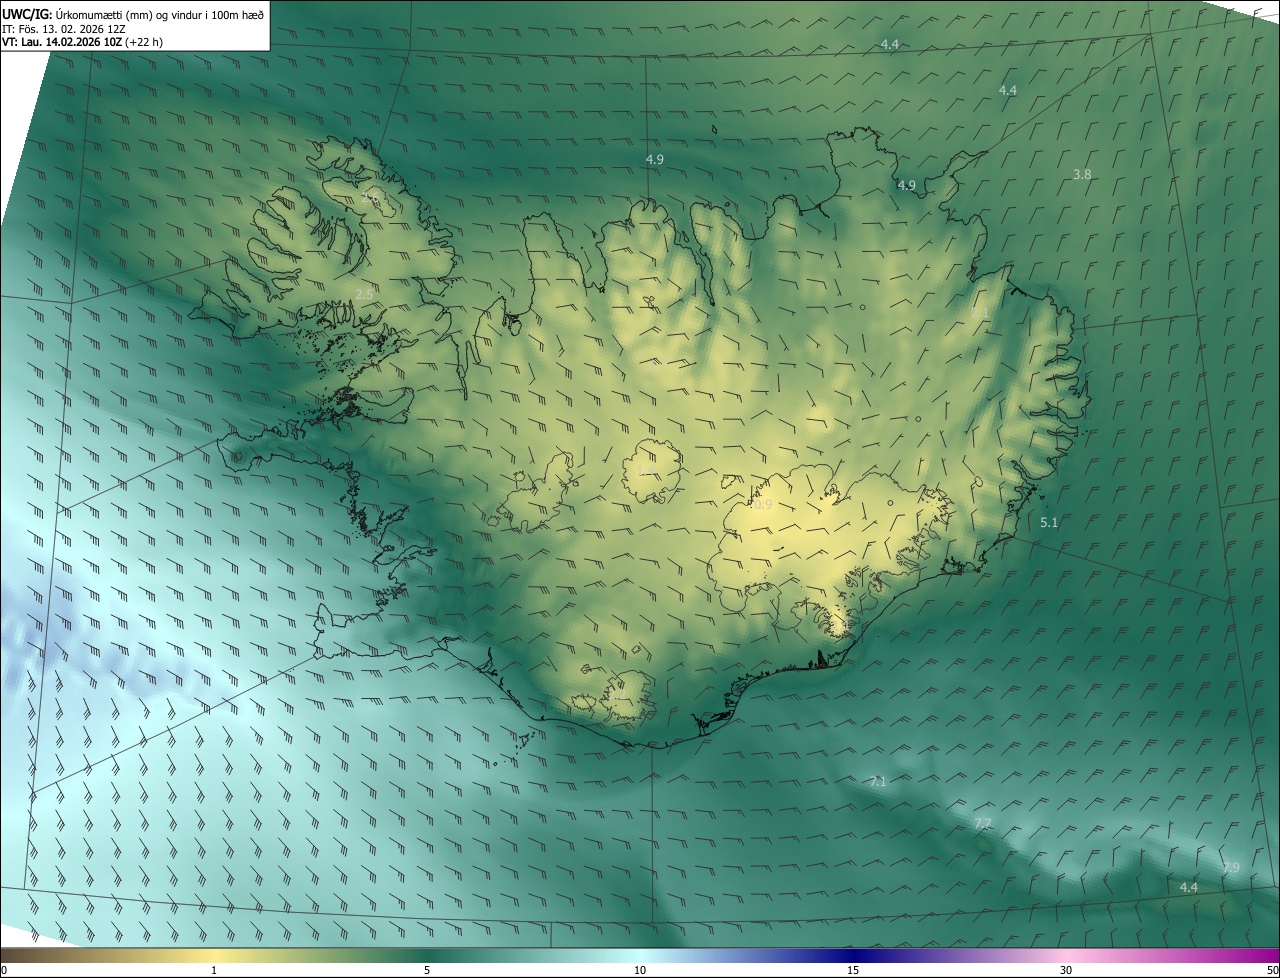The height and width of the screenshot is (978, 1280).
Task: Click the 0 tick on the color scale
Action: click(4, 970)
